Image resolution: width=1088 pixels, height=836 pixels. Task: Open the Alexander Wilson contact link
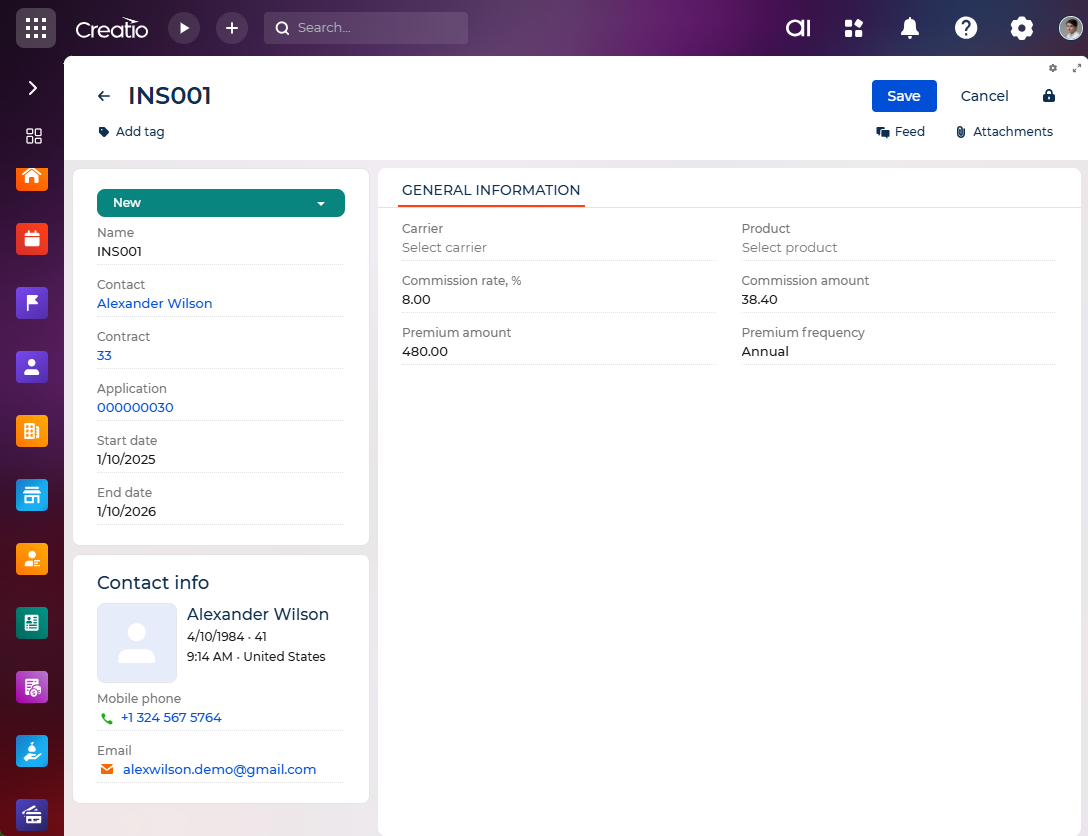click(x=155, y=304)
